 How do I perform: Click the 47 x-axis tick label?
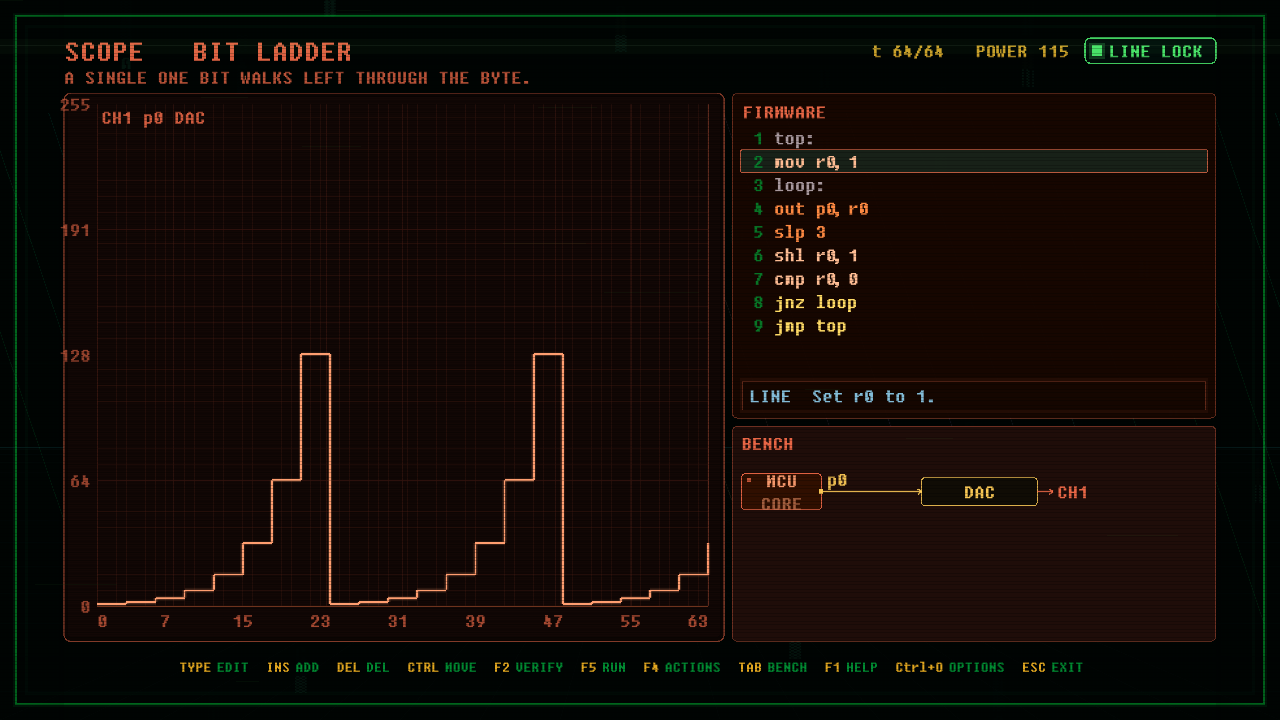point(553,621)
